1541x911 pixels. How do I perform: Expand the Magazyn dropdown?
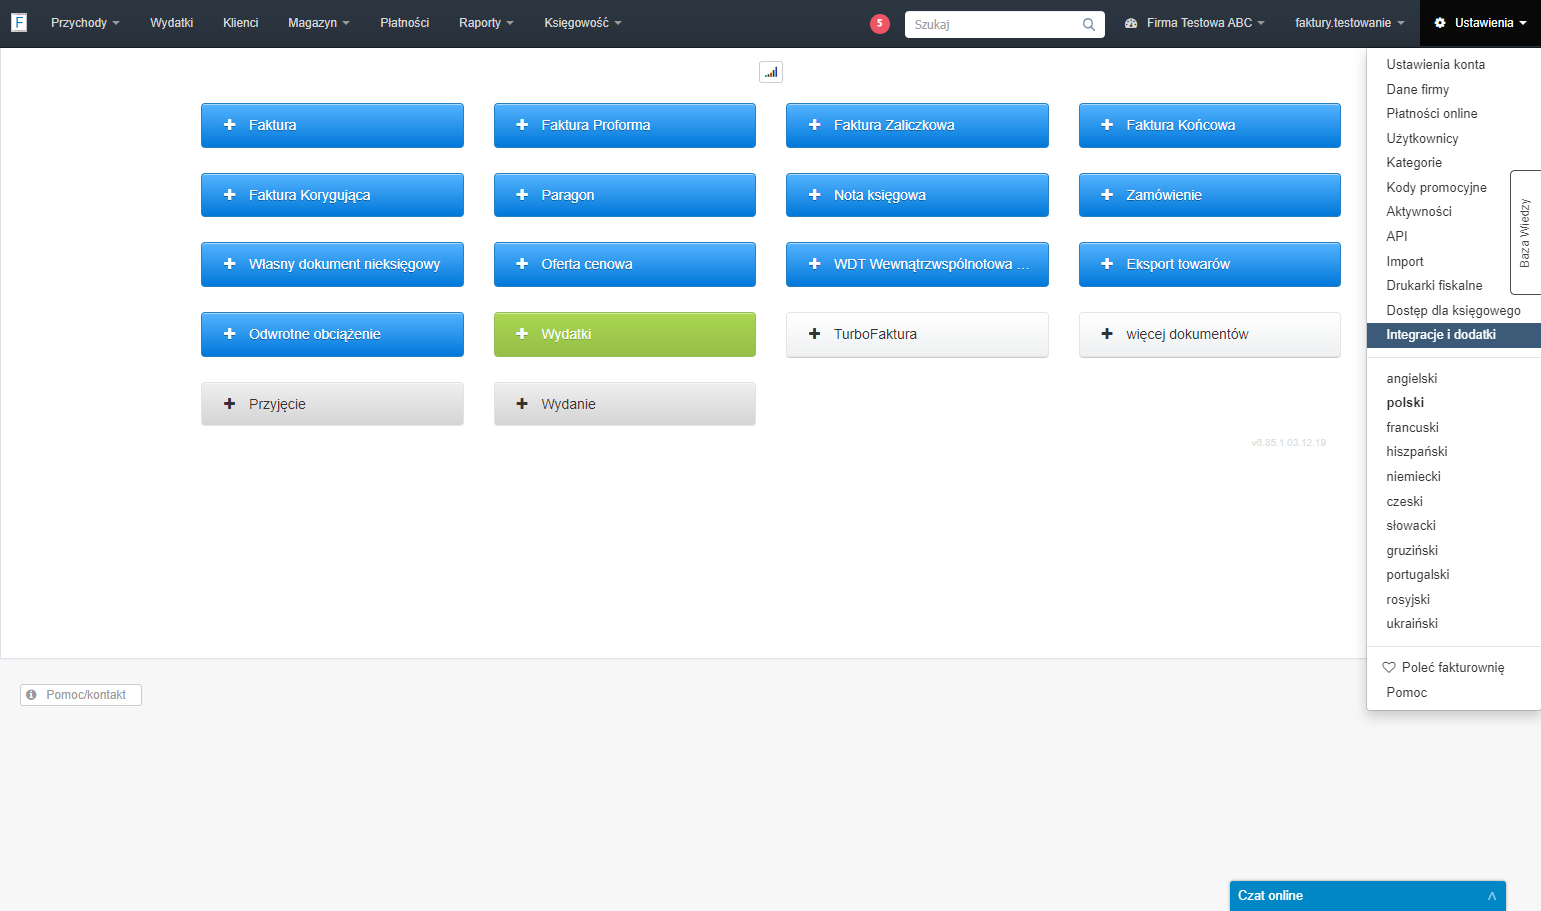point(319,23)
